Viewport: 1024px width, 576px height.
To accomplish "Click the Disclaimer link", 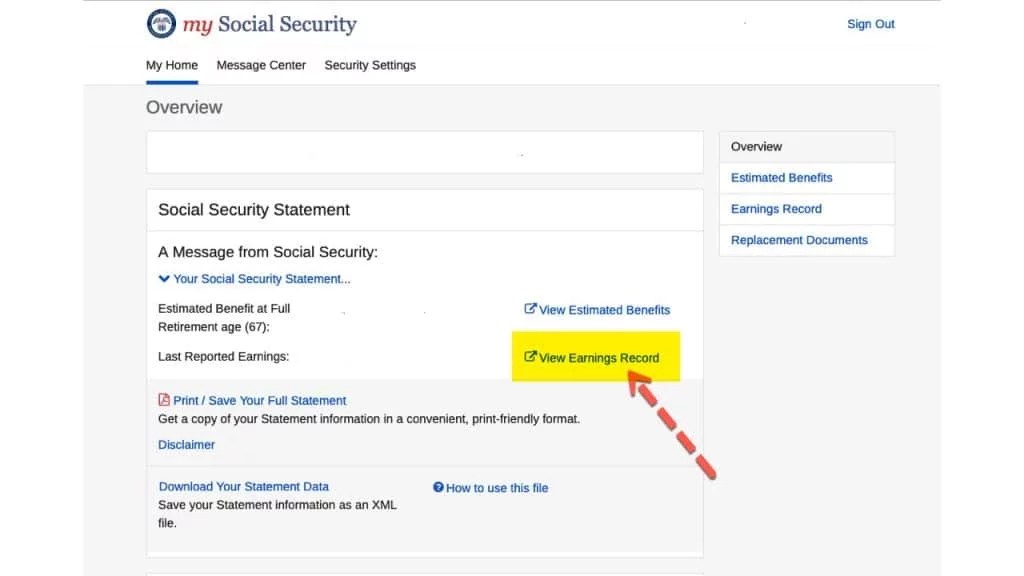I will (x=186, y=444).
